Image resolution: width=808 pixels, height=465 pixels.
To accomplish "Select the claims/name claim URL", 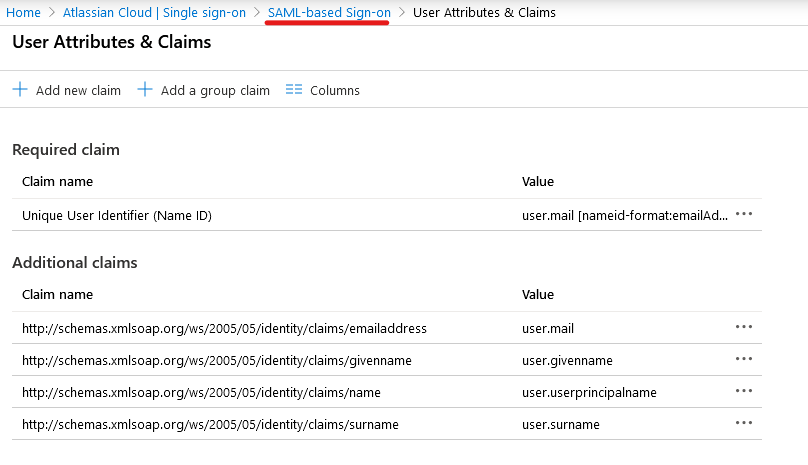I will (201, 392).
